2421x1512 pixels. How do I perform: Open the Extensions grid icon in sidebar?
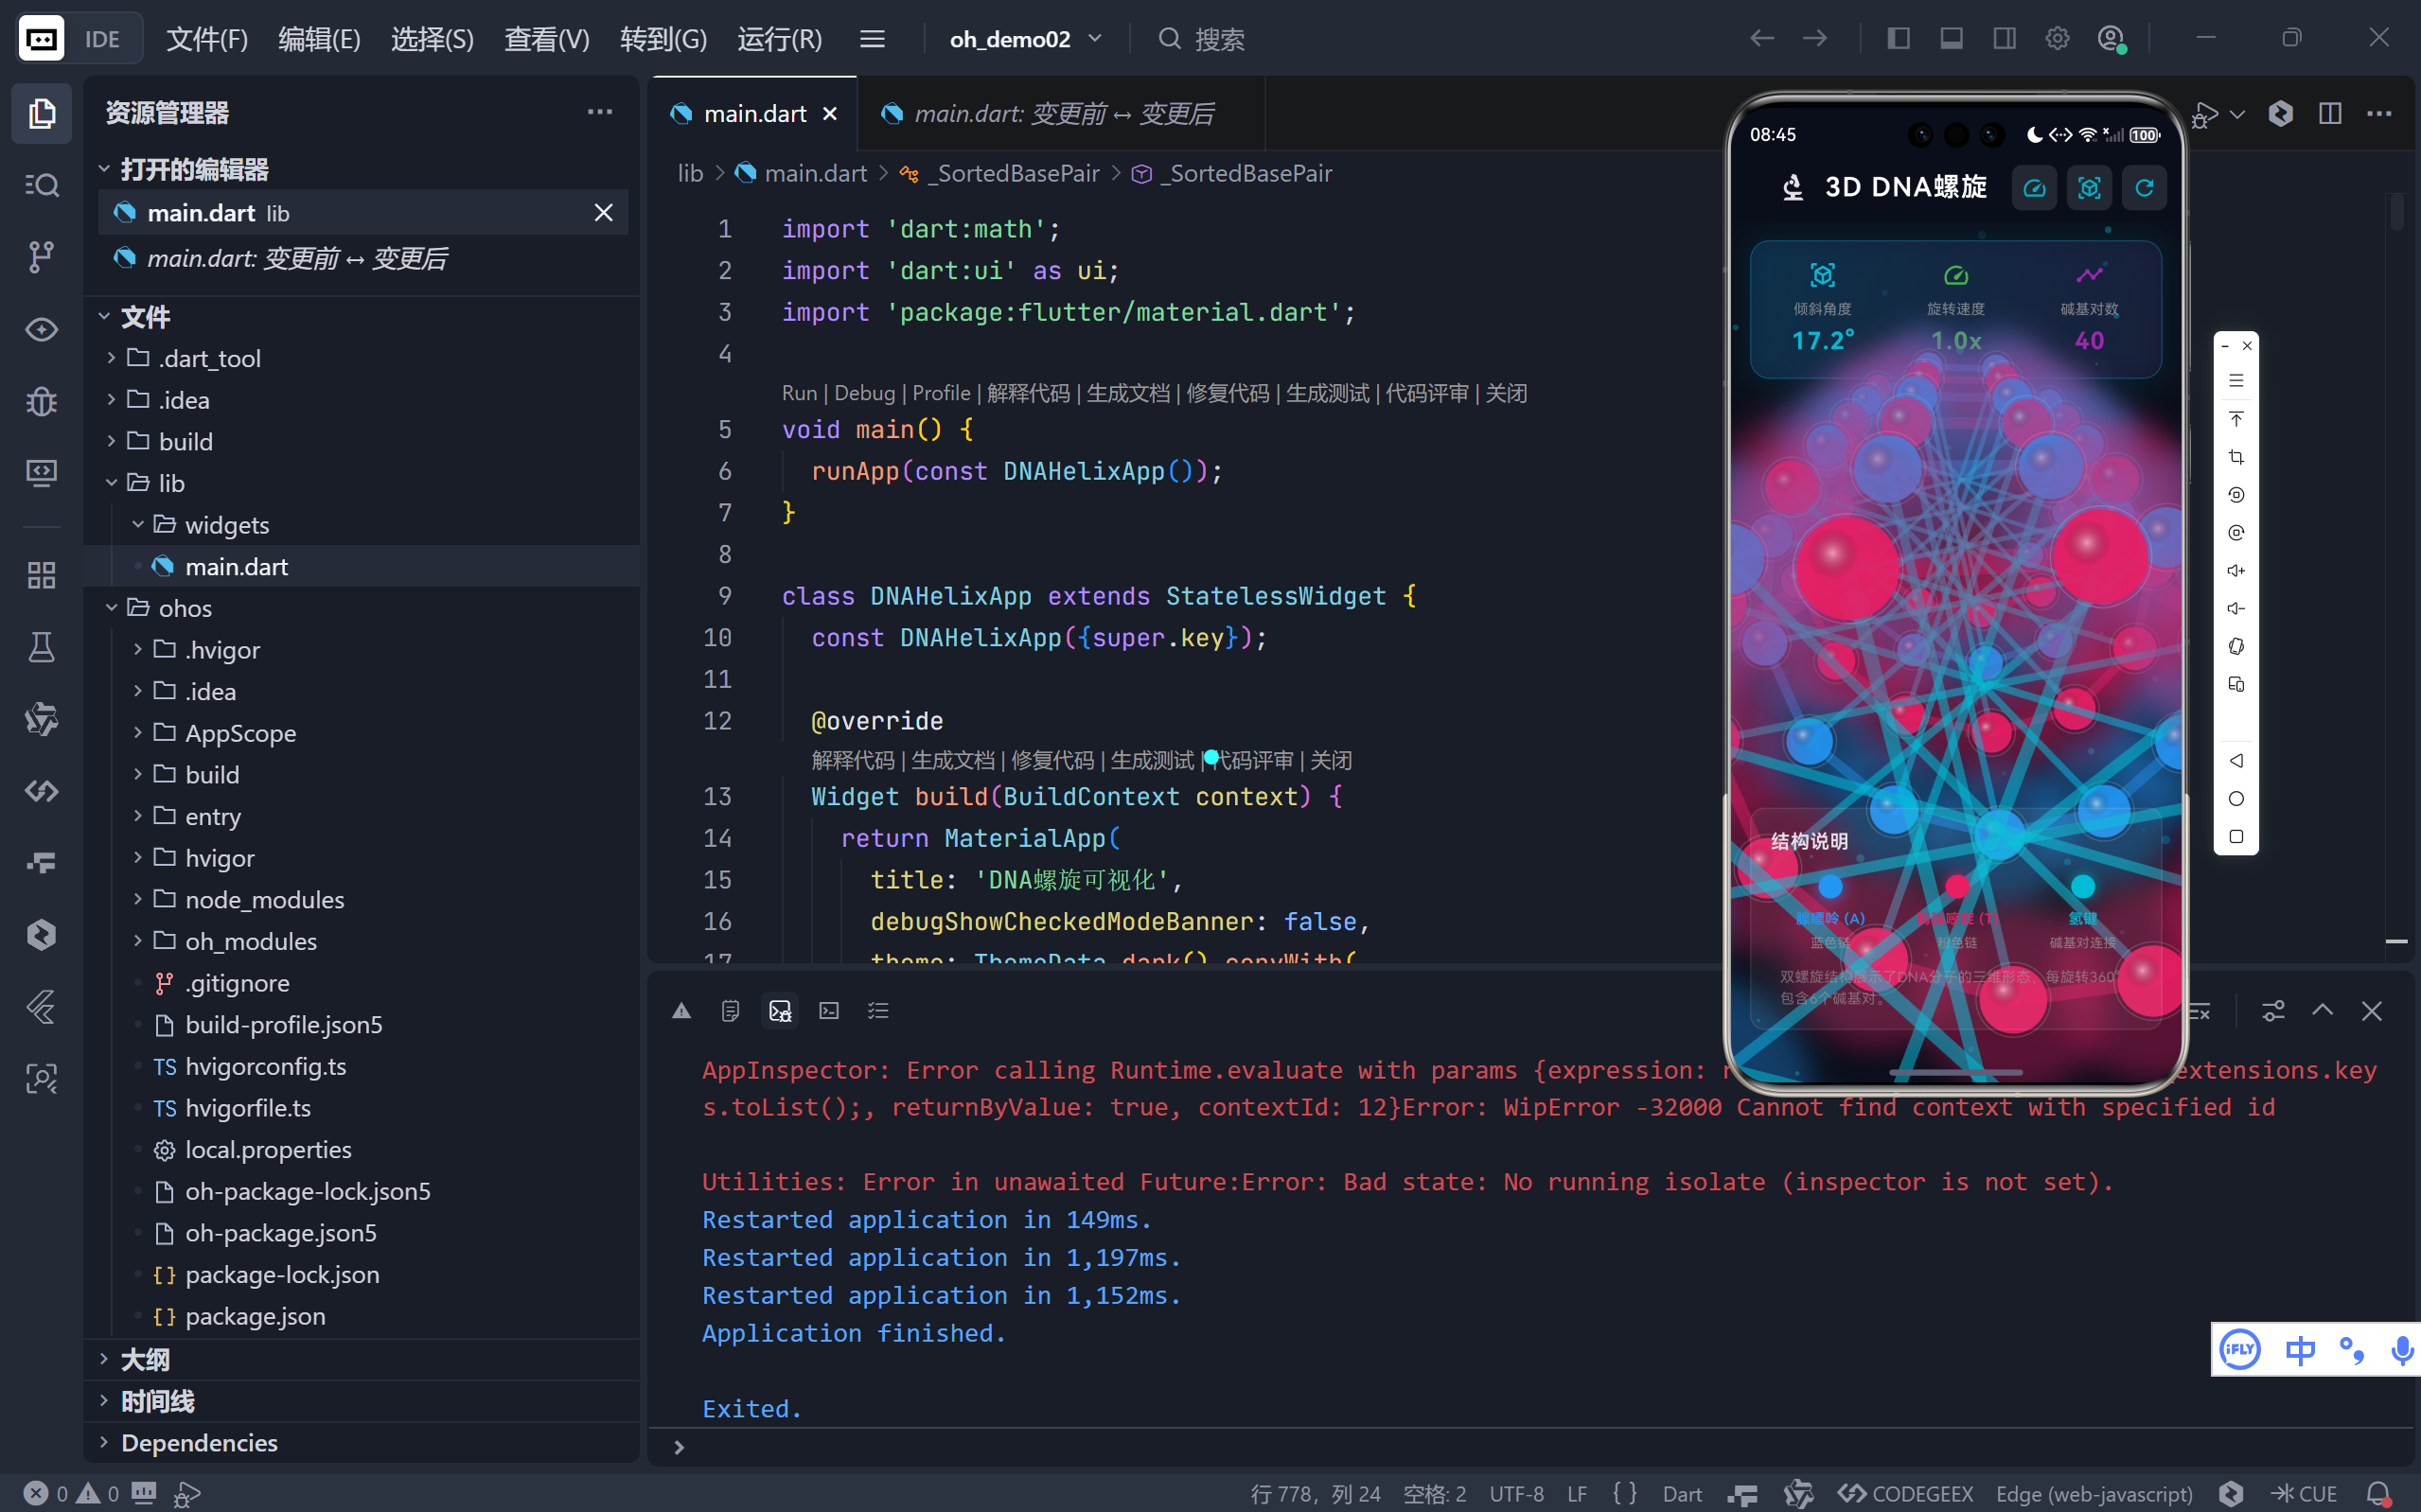coord(41,575)
